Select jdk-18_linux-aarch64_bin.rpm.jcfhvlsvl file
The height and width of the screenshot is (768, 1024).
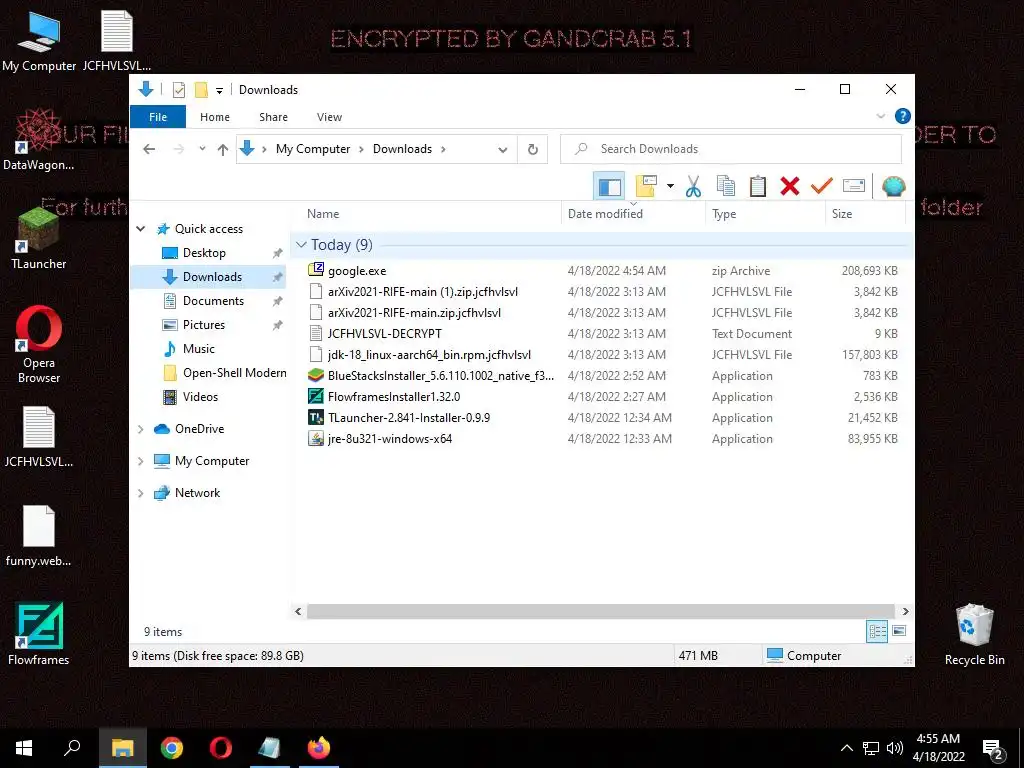tap(429, 355)
